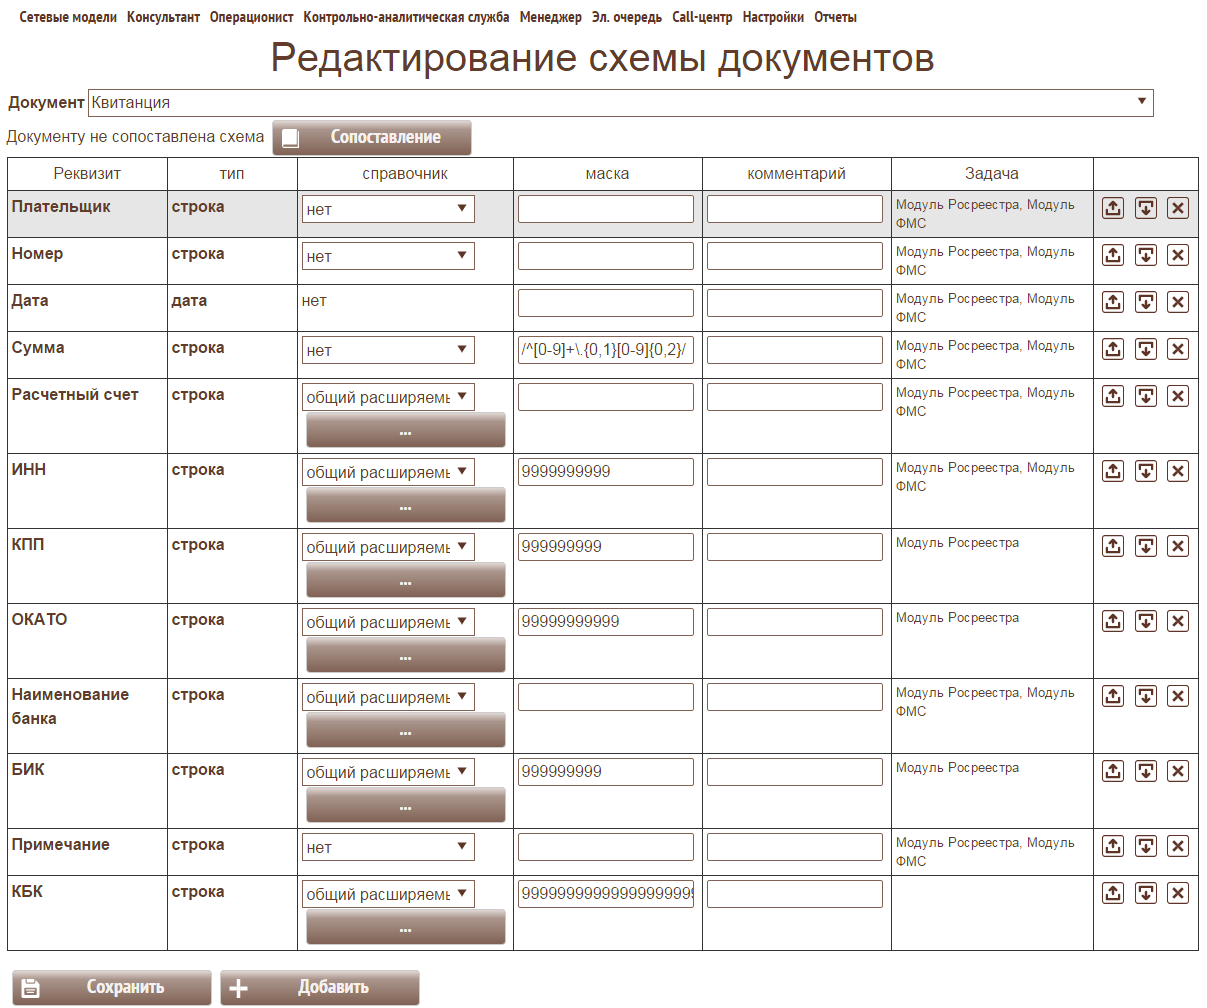The width and height of the screenshot is (1207, 1008).
Task: Open справочник dropdown in Расчетный счет row
Action: pos(388,397)
